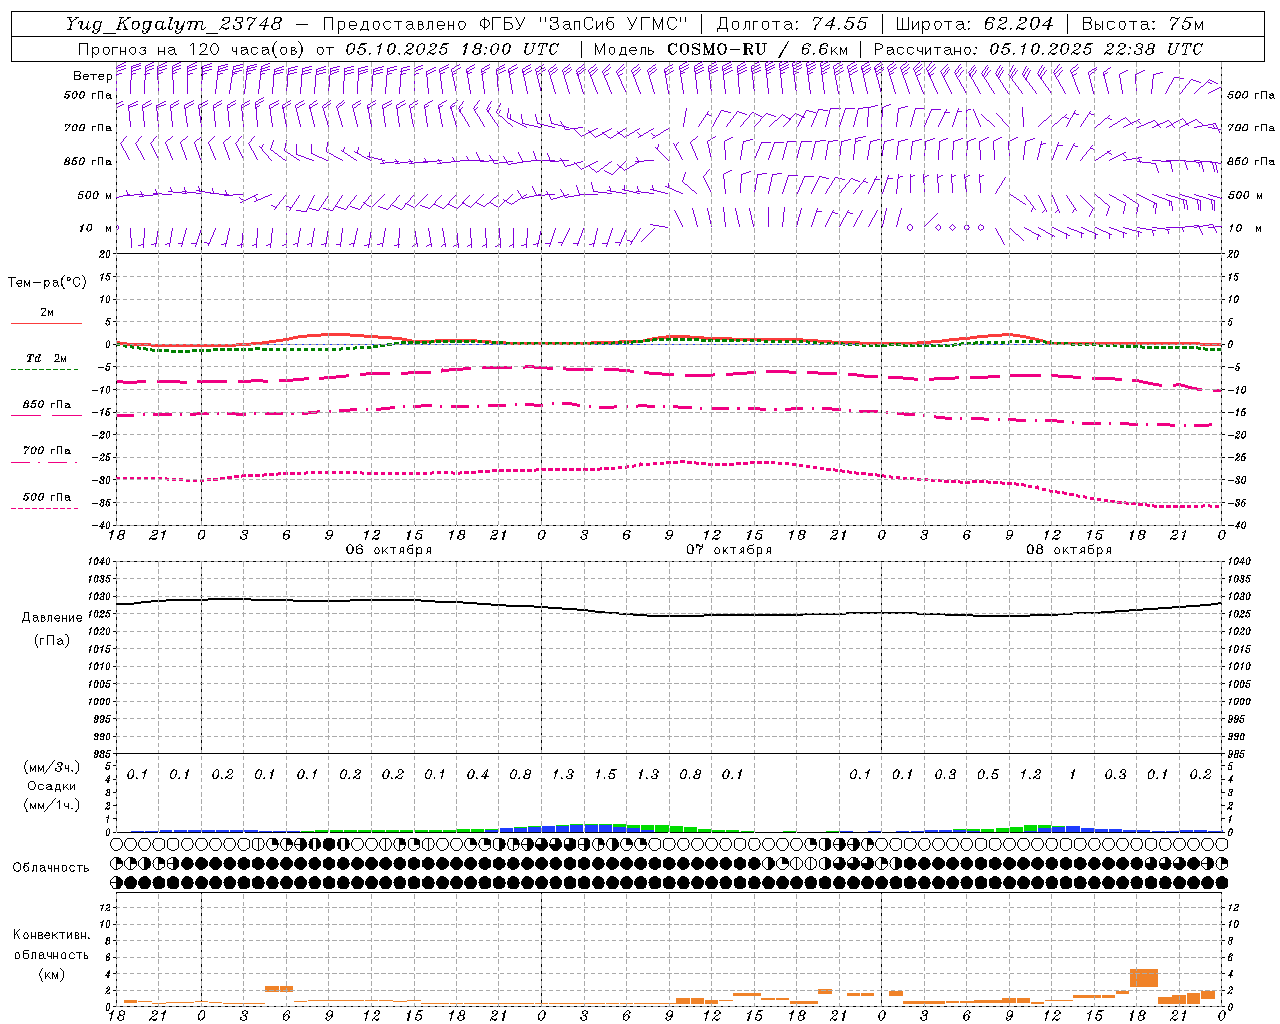Click the Конвективн. convective cloud label
The height and width of the screenshot is (1024, 1280).
coord(51,935)
